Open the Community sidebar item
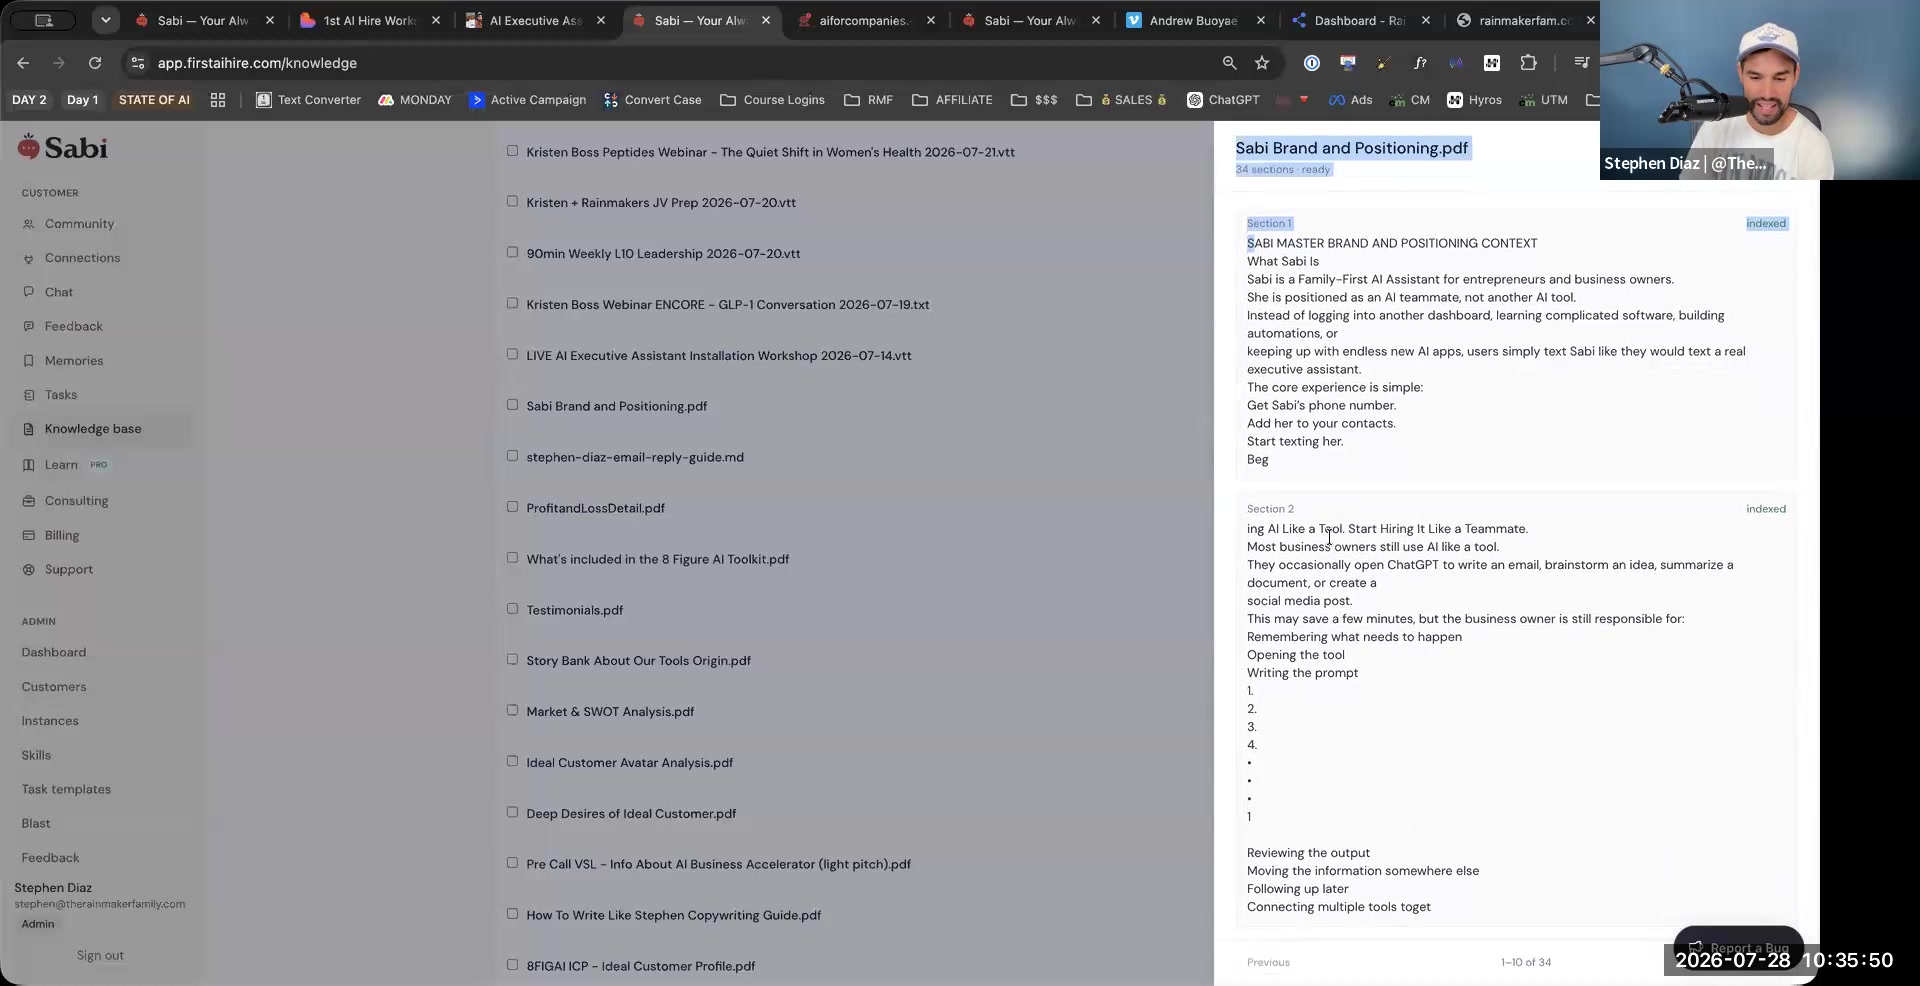The height and width of the screenshot is (986, 1920). coord(79,224)
